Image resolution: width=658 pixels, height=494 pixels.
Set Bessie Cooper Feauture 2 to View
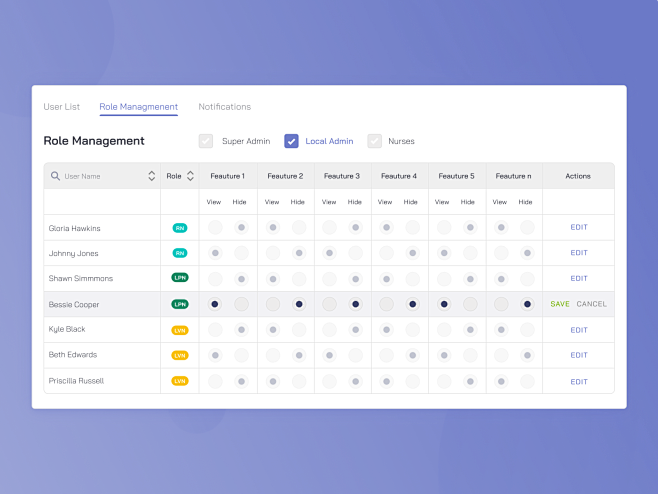click(x=273, y=304)
